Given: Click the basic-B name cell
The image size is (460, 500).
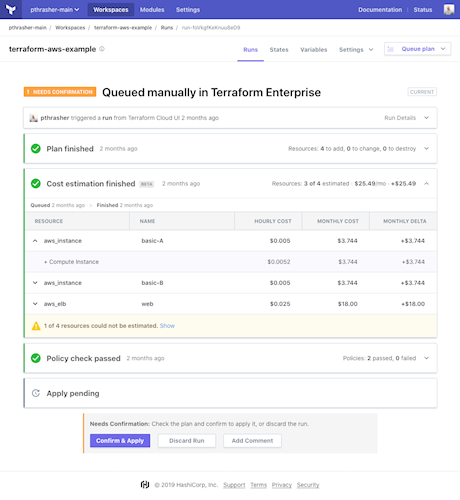Looking at the screenshot, I should pyautogui.click(x=152, y=283).
